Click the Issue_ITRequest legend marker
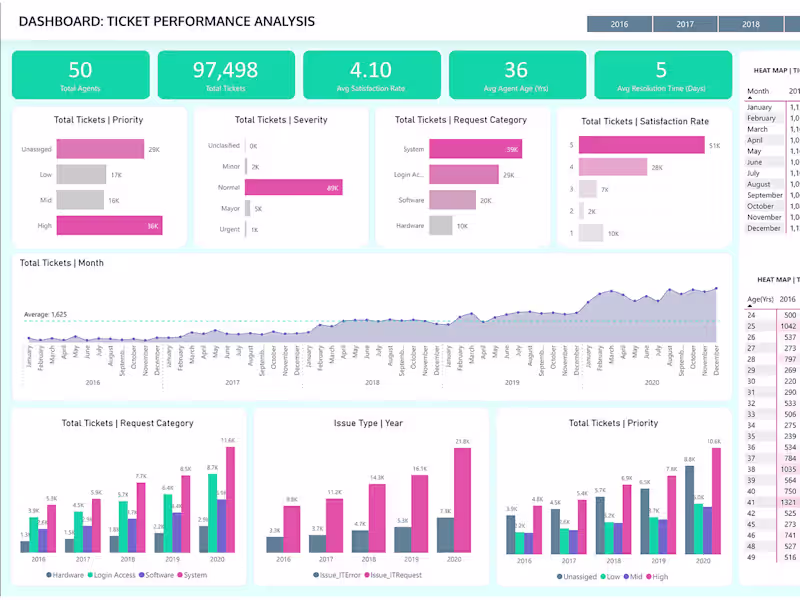The width and height of the screenshot is (800, 600). pyautogui.click(x=367, y=575)
